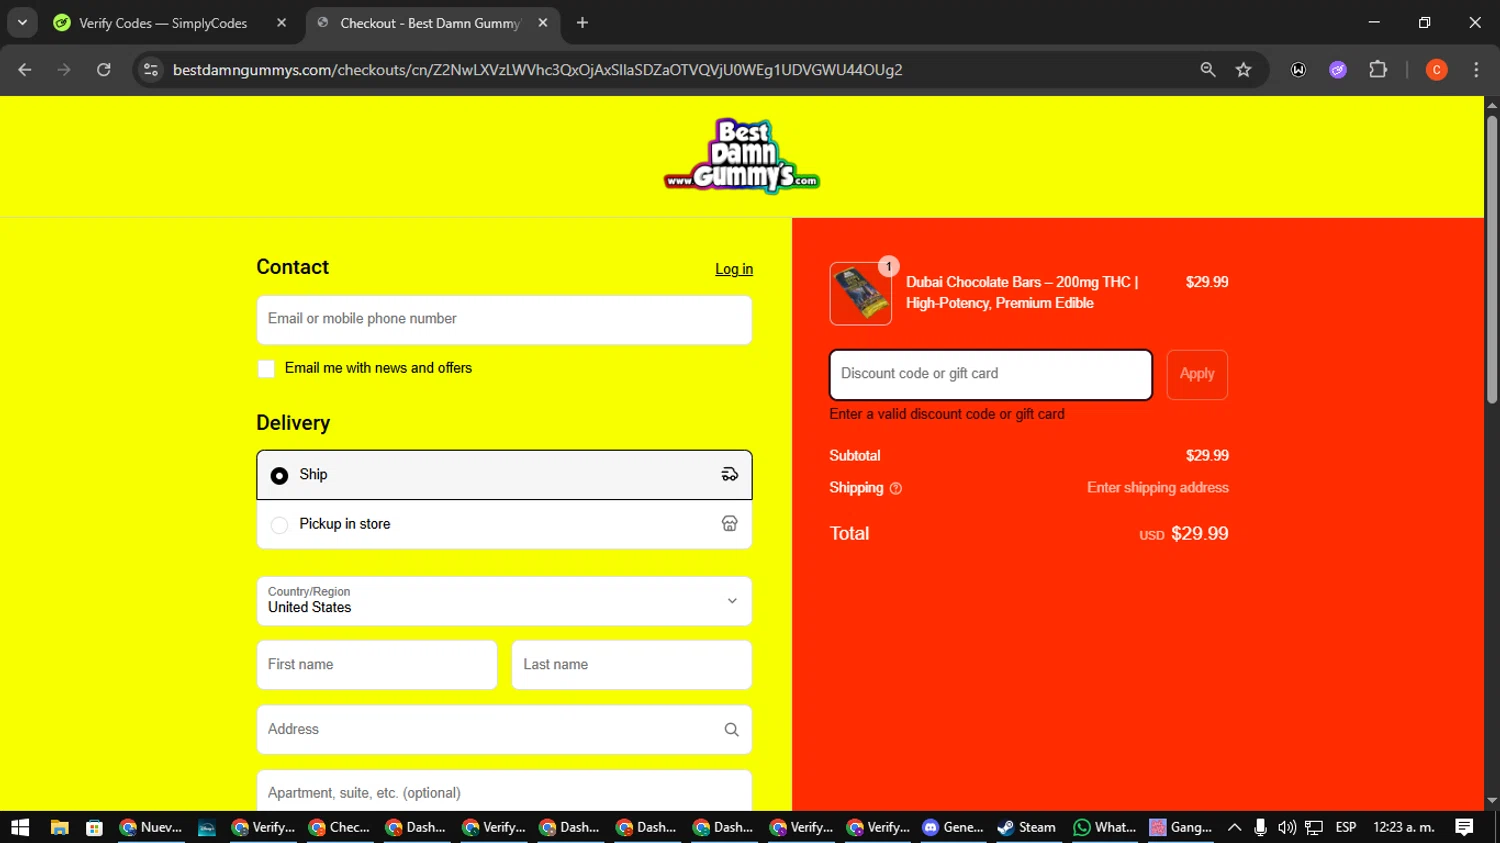Viewport: 1500px width, 843px height.
Task: Click the page vertical scrollbar thumb
Action: click(1492, 259)
